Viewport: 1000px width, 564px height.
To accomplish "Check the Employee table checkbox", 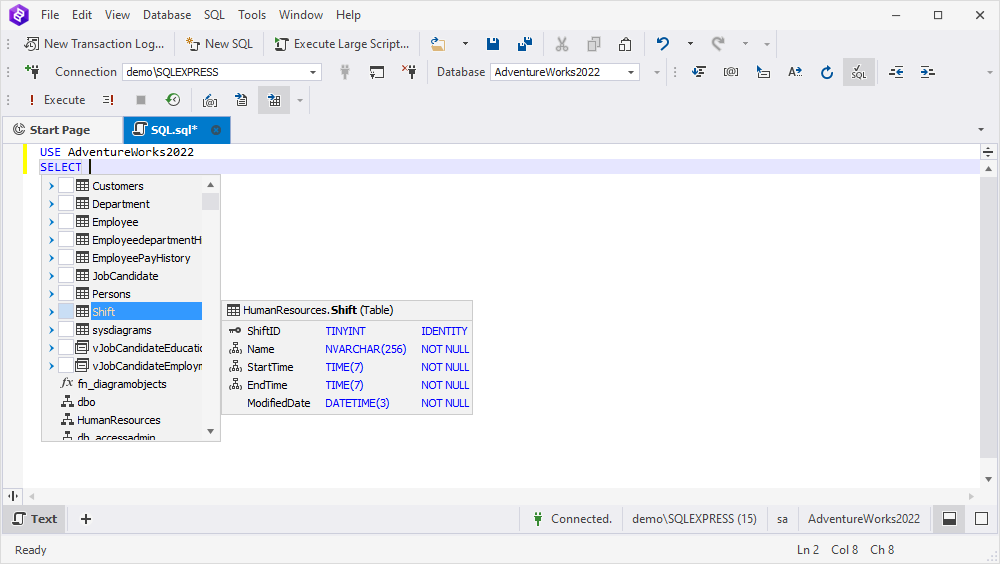I will [66, 222].
